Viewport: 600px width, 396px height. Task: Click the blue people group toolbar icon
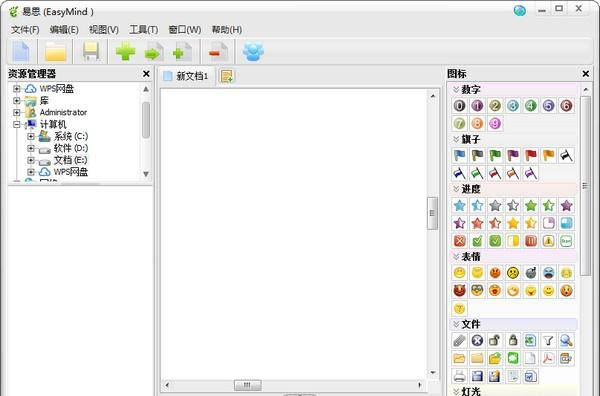[253, 52]
